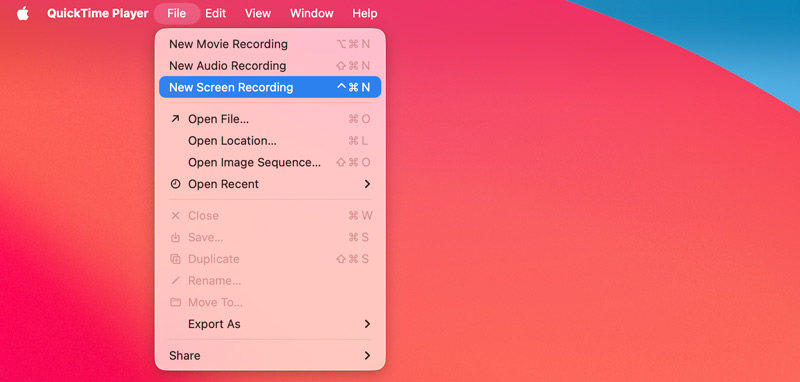This screenshot has width=800, height=382.
Task: Click the arrow icon beside Open File
Action: (x=175, y=119)
